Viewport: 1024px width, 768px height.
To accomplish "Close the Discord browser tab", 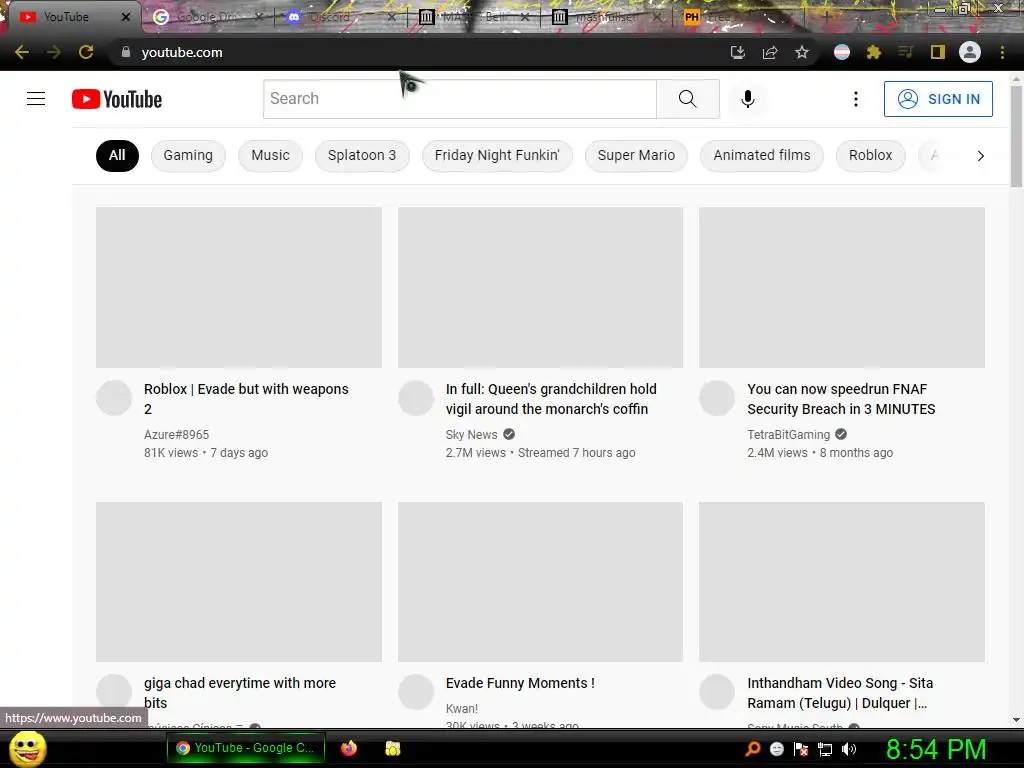I will point(392,17).
